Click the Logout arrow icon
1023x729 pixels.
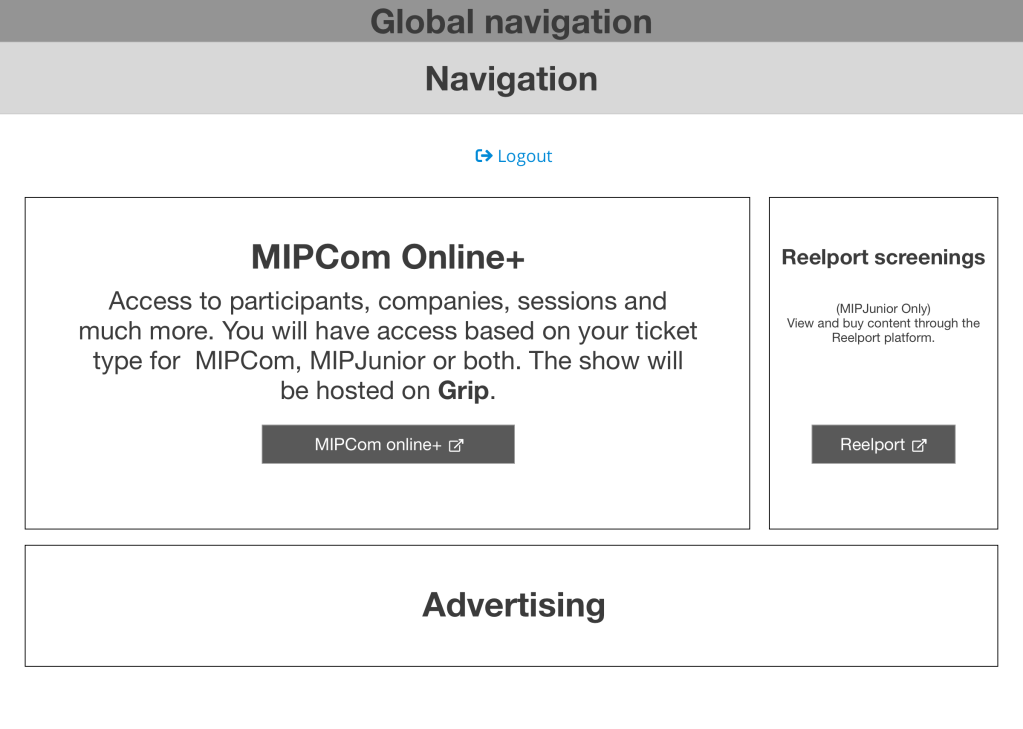coord(484,156)
